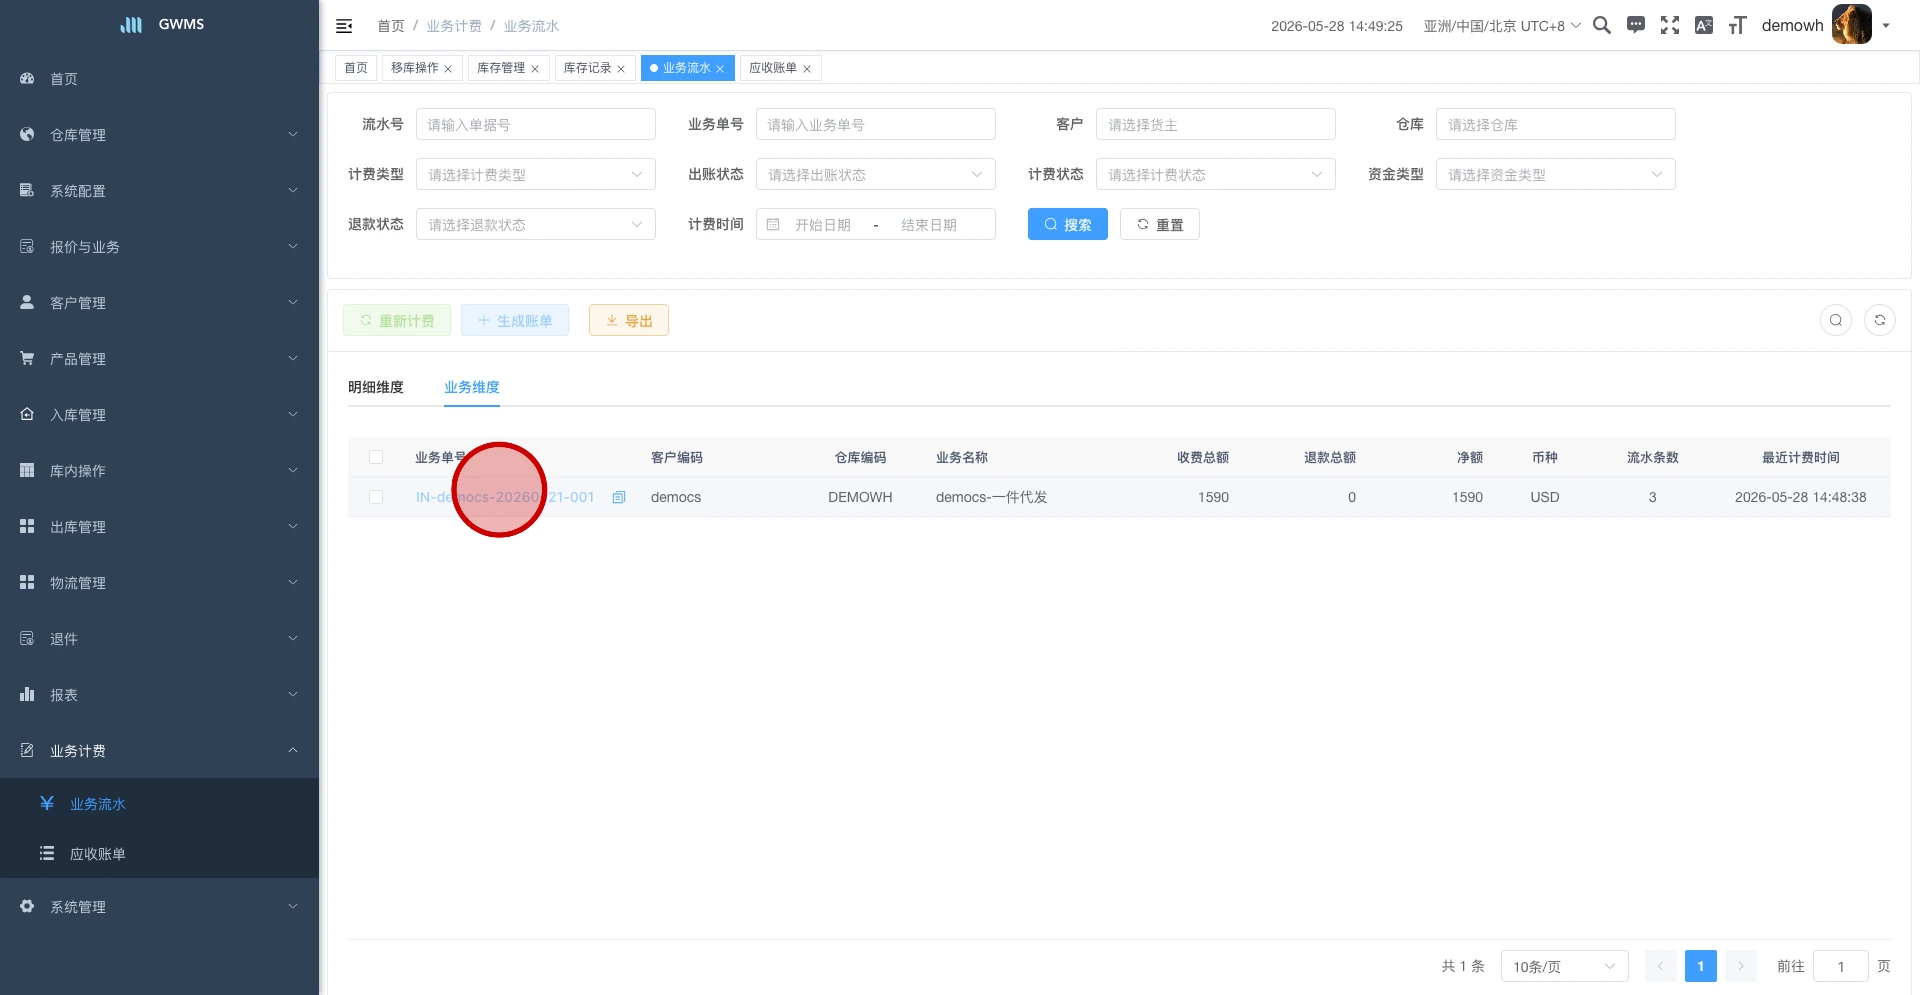Viewport: 1920px width, 995px height.
Task: Open 应收账单 in the sidebar
Action: (159, 853)
